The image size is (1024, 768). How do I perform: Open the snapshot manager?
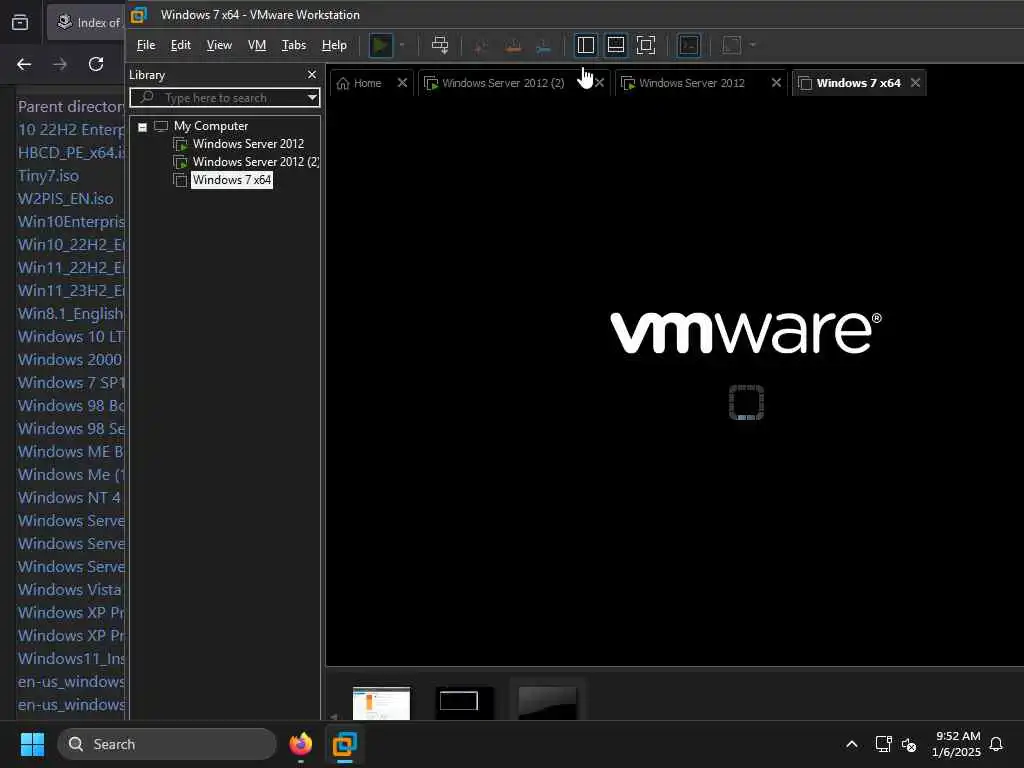point(543,46)
